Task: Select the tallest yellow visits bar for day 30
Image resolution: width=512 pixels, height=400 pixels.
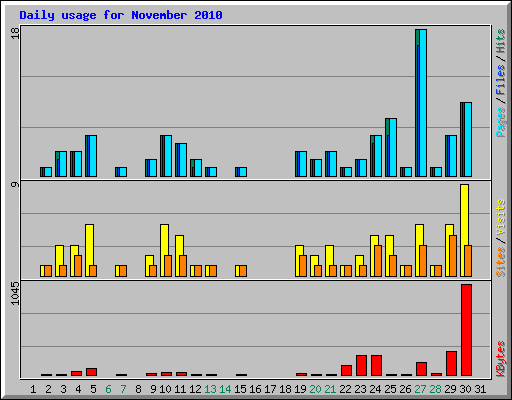Action: pos(464,230)
